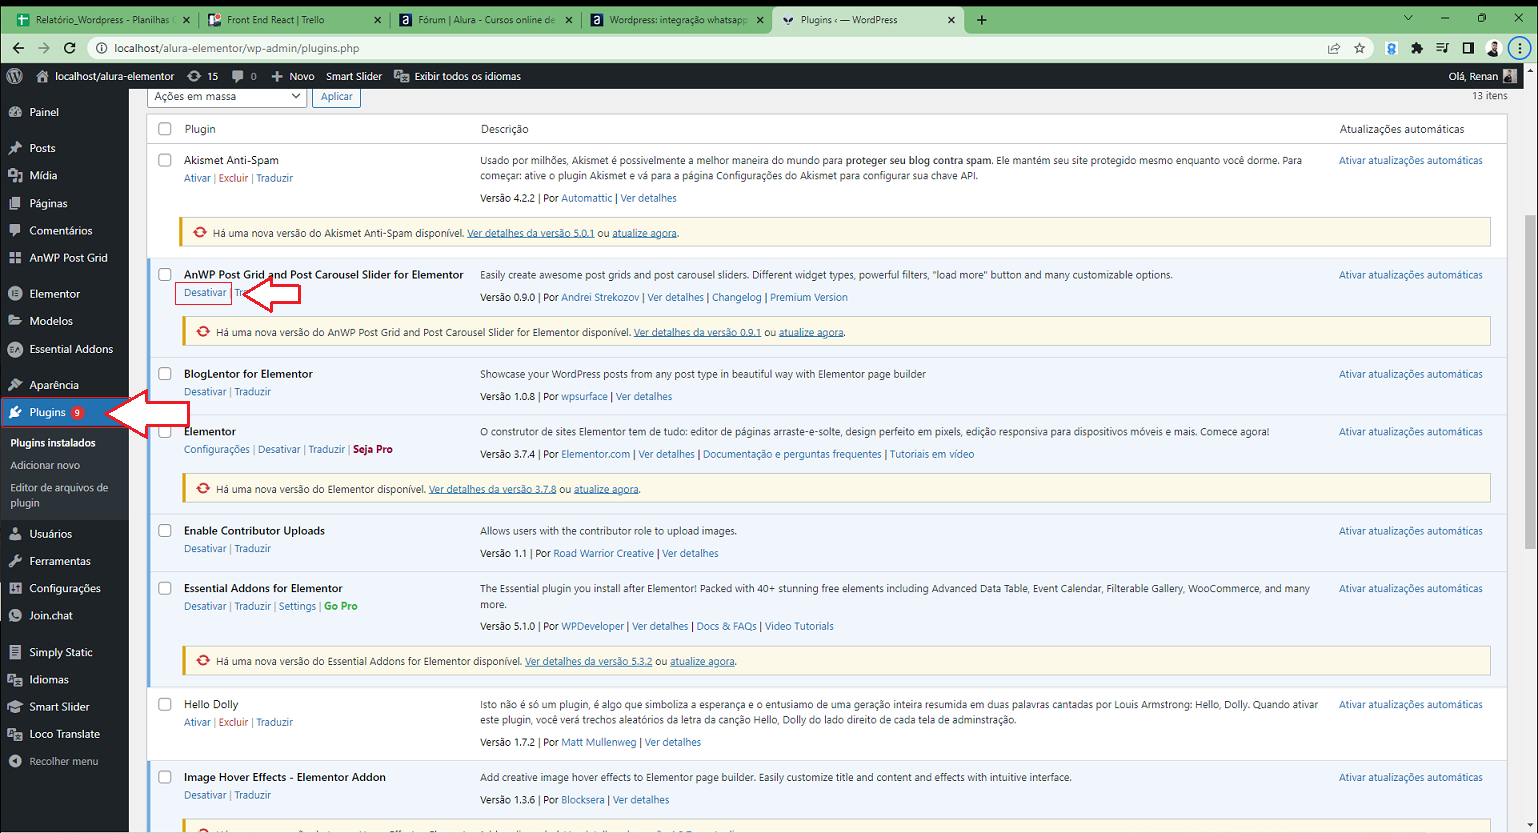Image resolution: width=1538 pixels, height=833 pixels.
Task: Check the Enable Contributor Uploads checkbox
Action: 165,531
